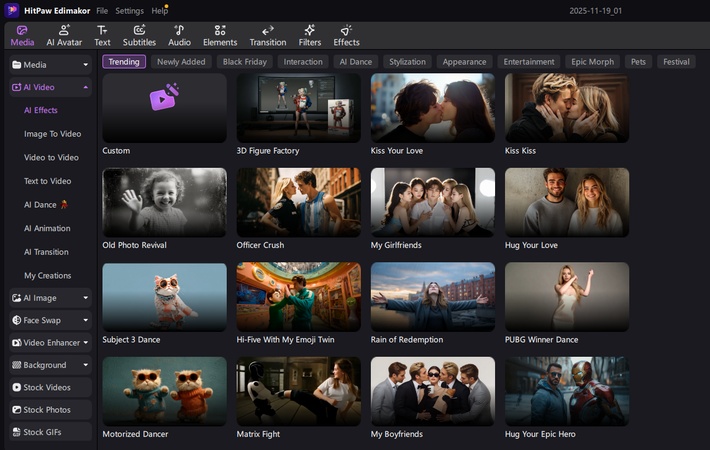Select the Black Friday category tab
Viewport: 710px width, 450px height.
245,62
